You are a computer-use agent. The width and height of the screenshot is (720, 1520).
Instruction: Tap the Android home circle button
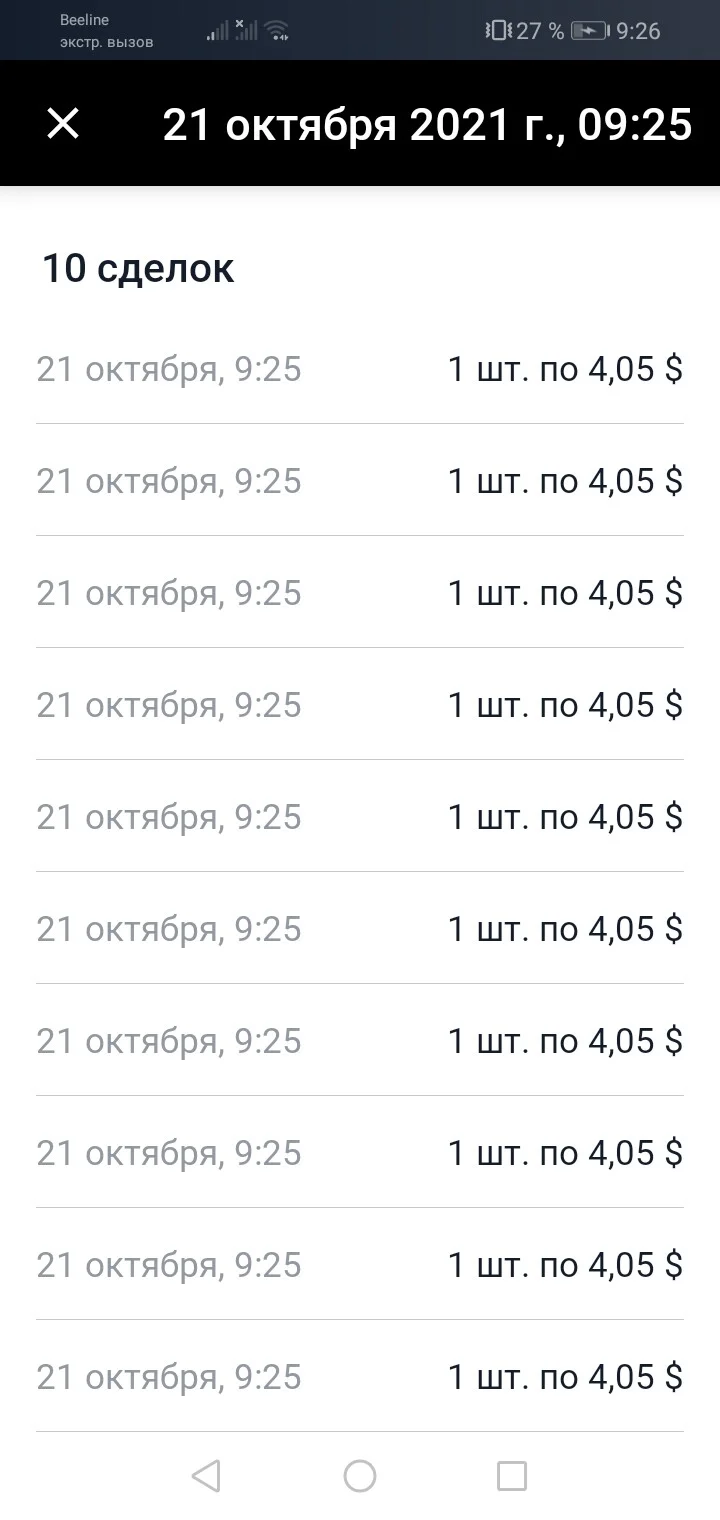click(x=360, y=1476)
